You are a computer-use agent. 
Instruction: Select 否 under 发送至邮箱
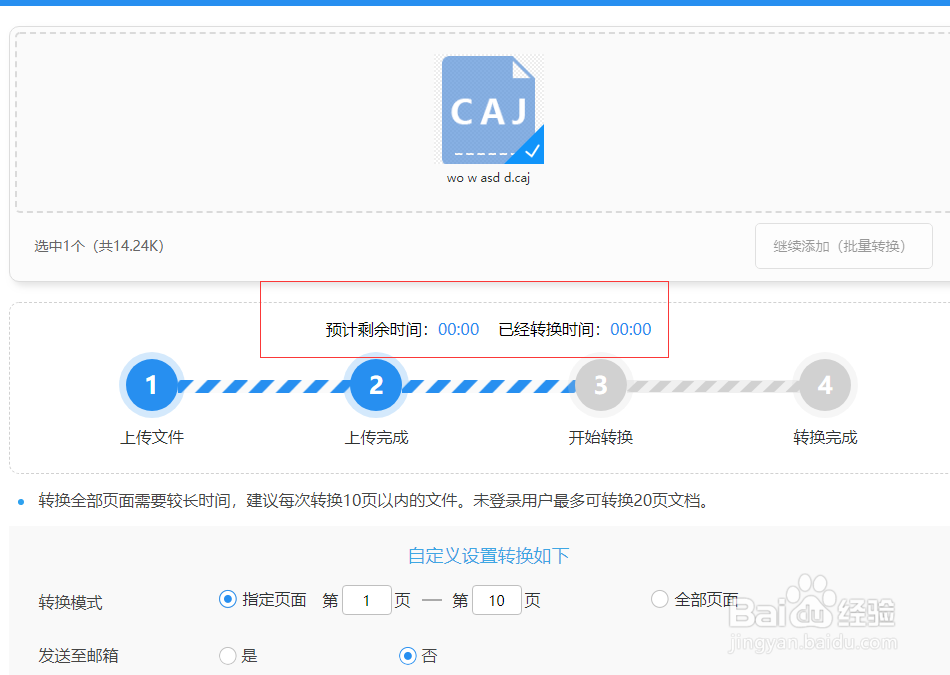(407, 655)
